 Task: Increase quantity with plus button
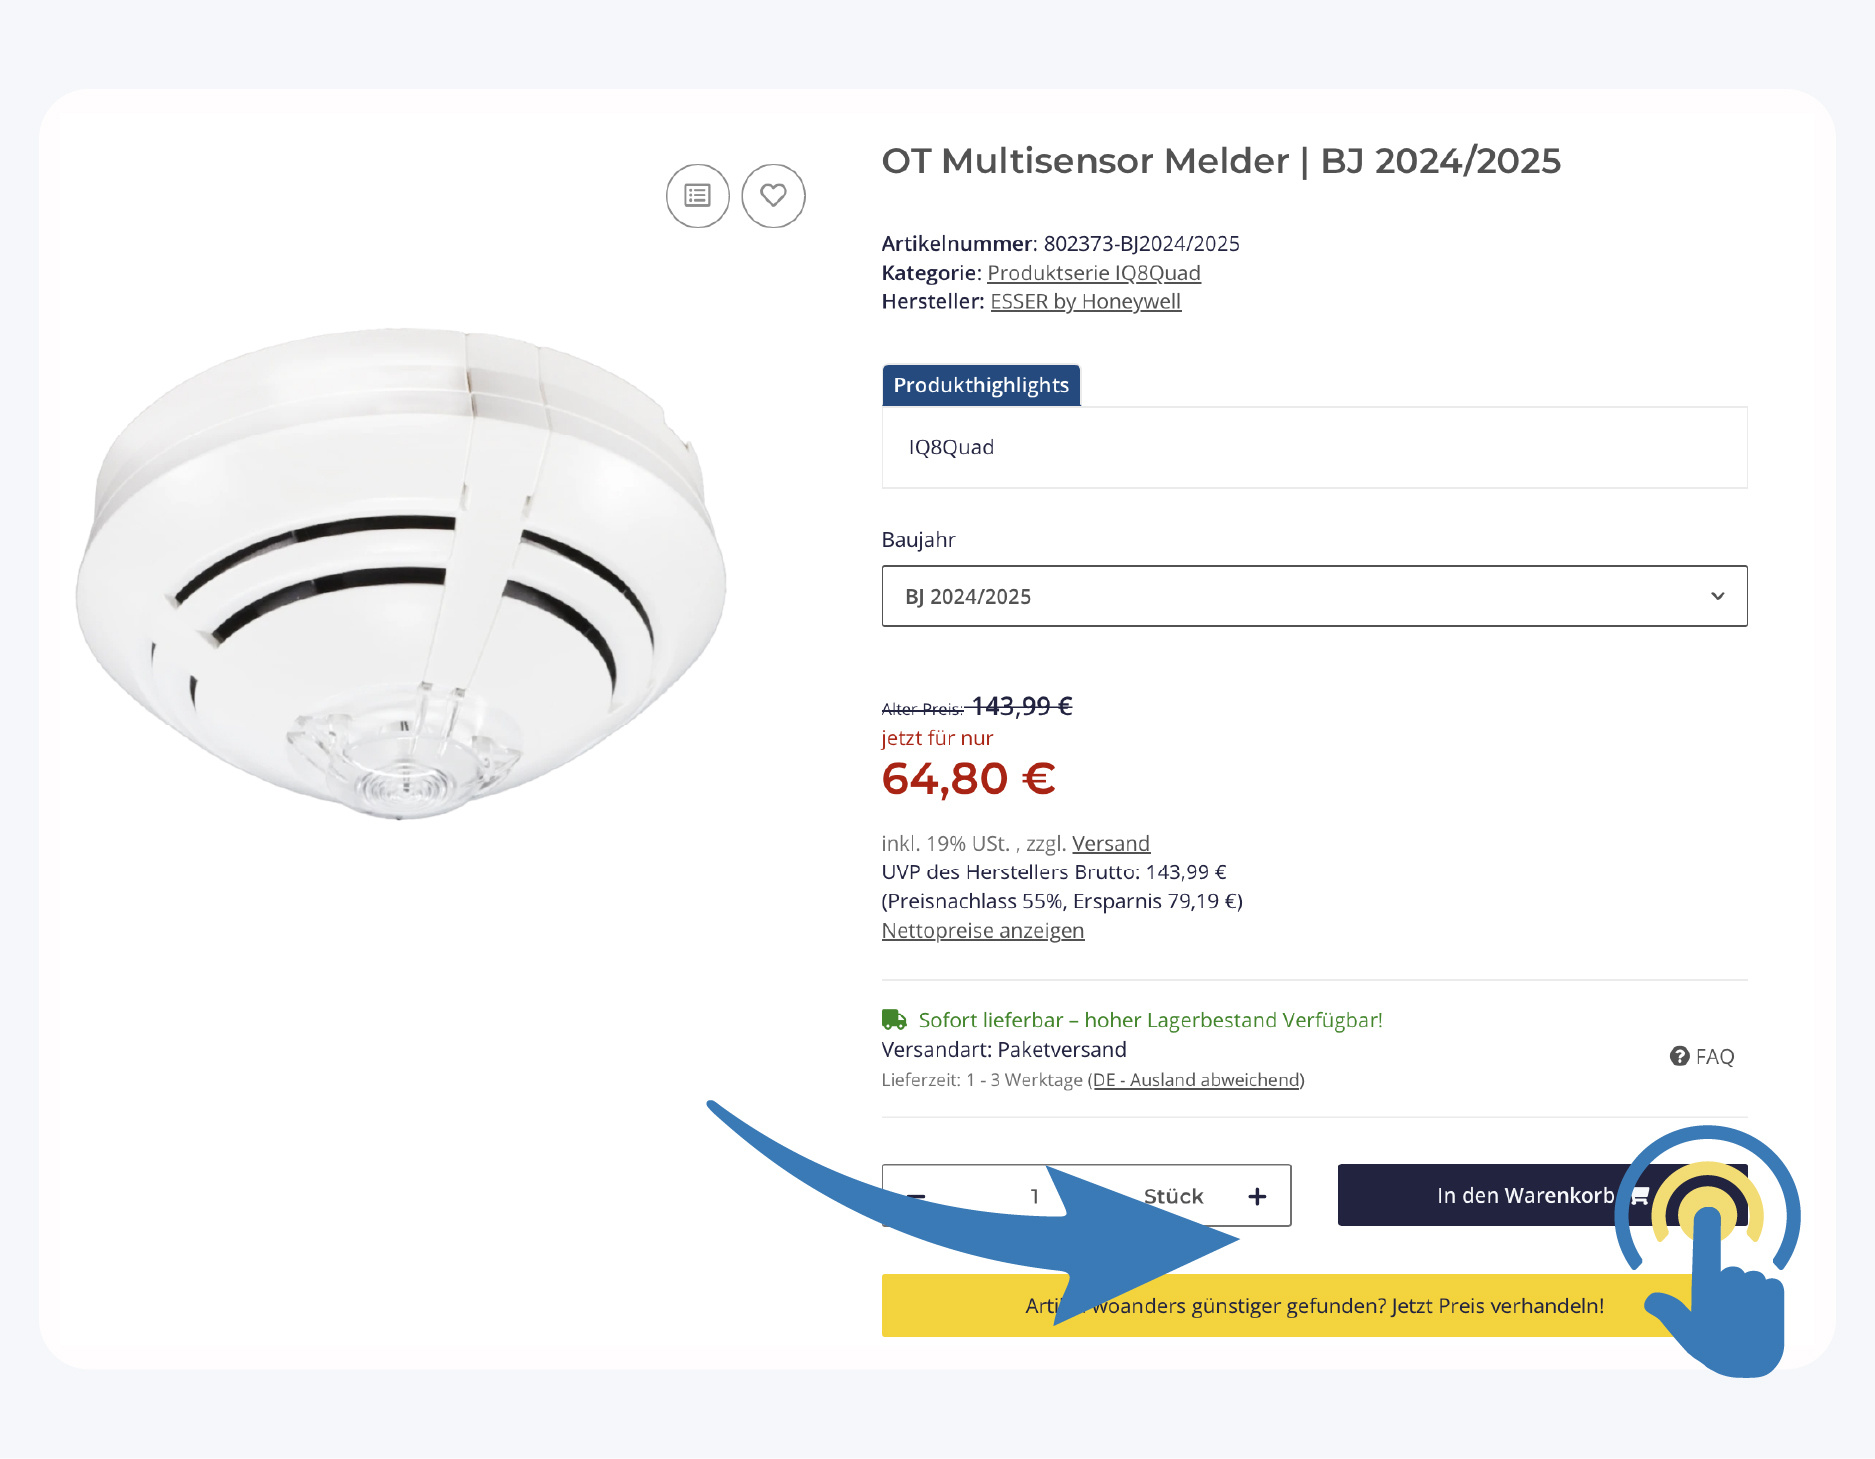(1257, 1196)
